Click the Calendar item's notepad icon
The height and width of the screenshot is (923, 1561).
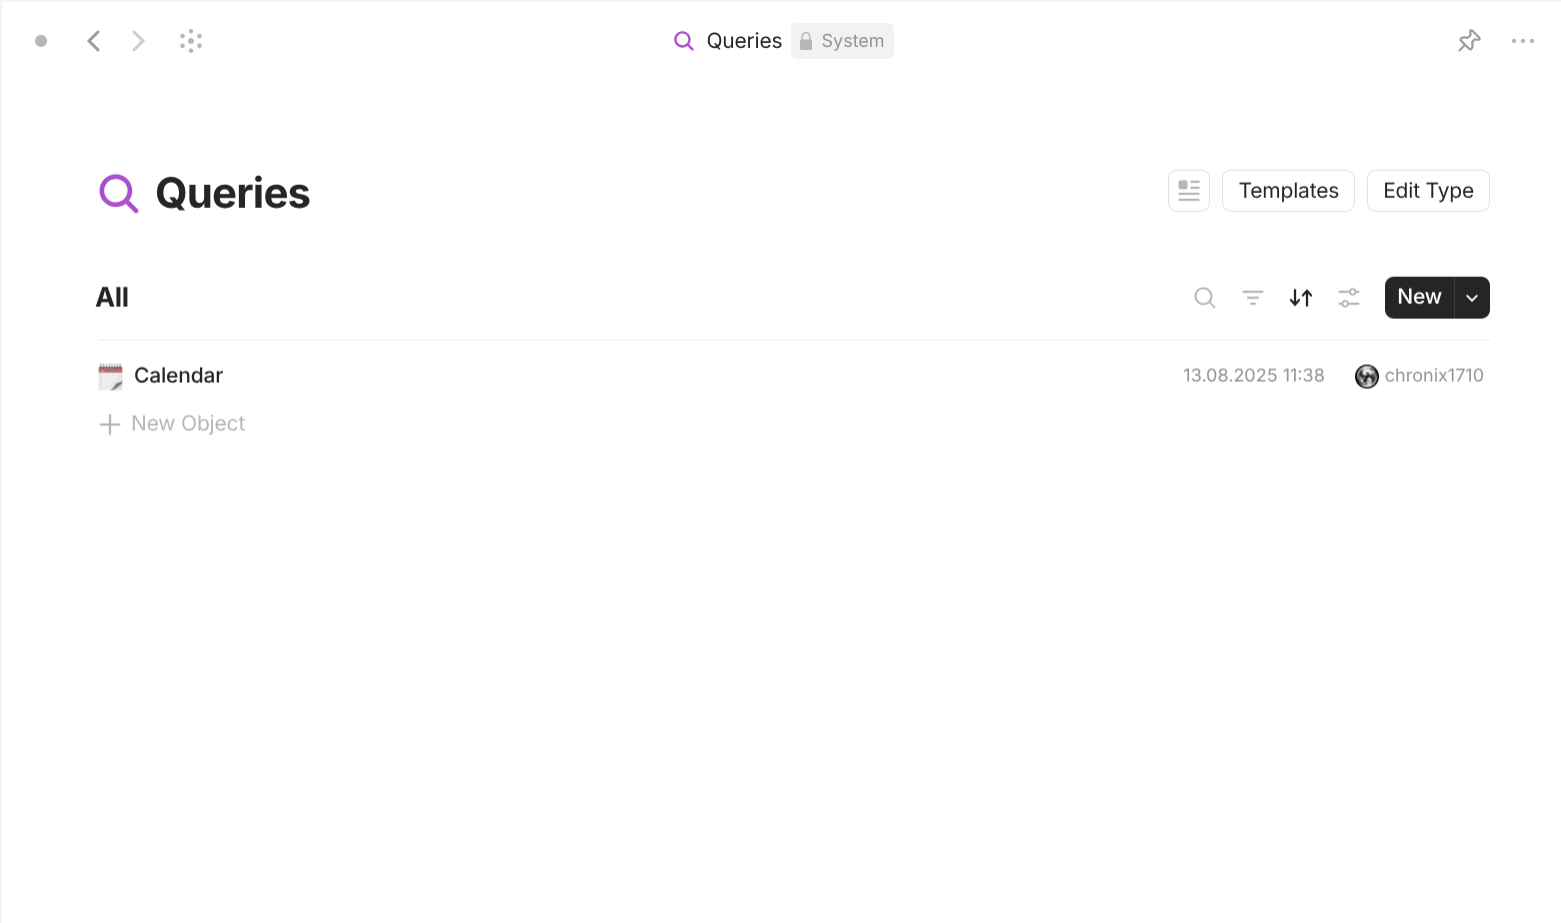point(109,375)
